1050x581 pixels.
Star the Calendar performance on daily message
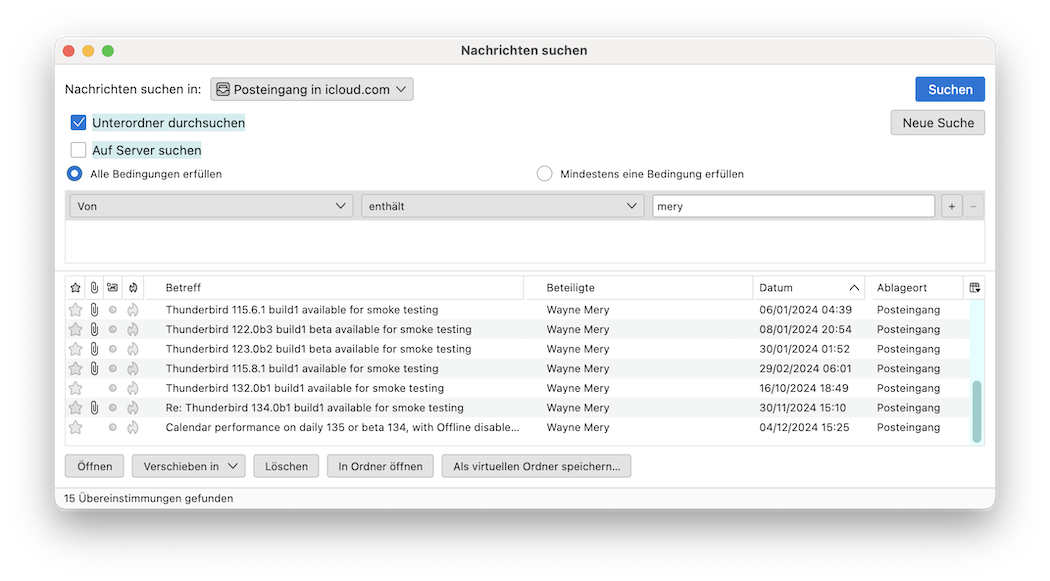click(x=76, y=427)
